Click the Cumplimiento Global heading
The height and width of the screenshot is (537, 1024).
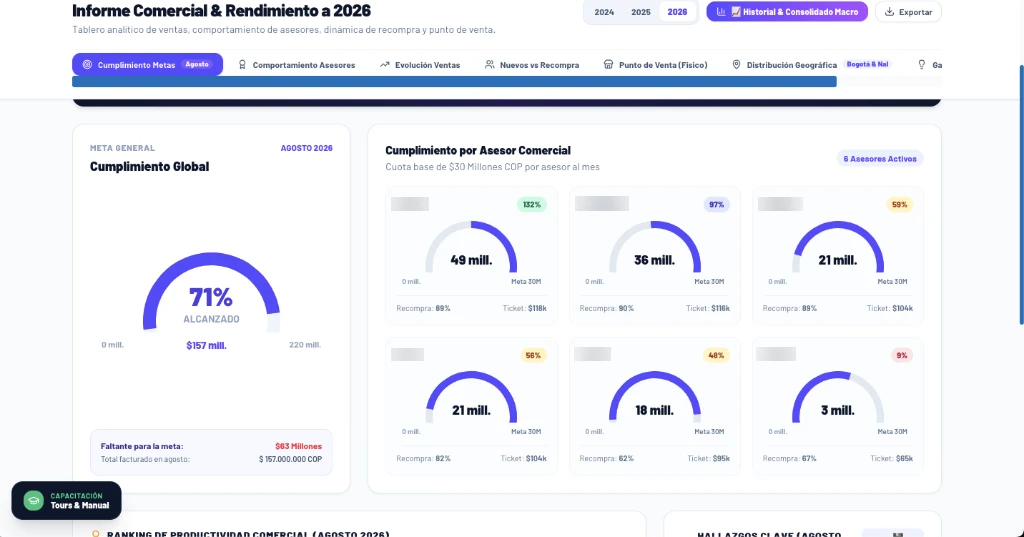click(150, 167)
